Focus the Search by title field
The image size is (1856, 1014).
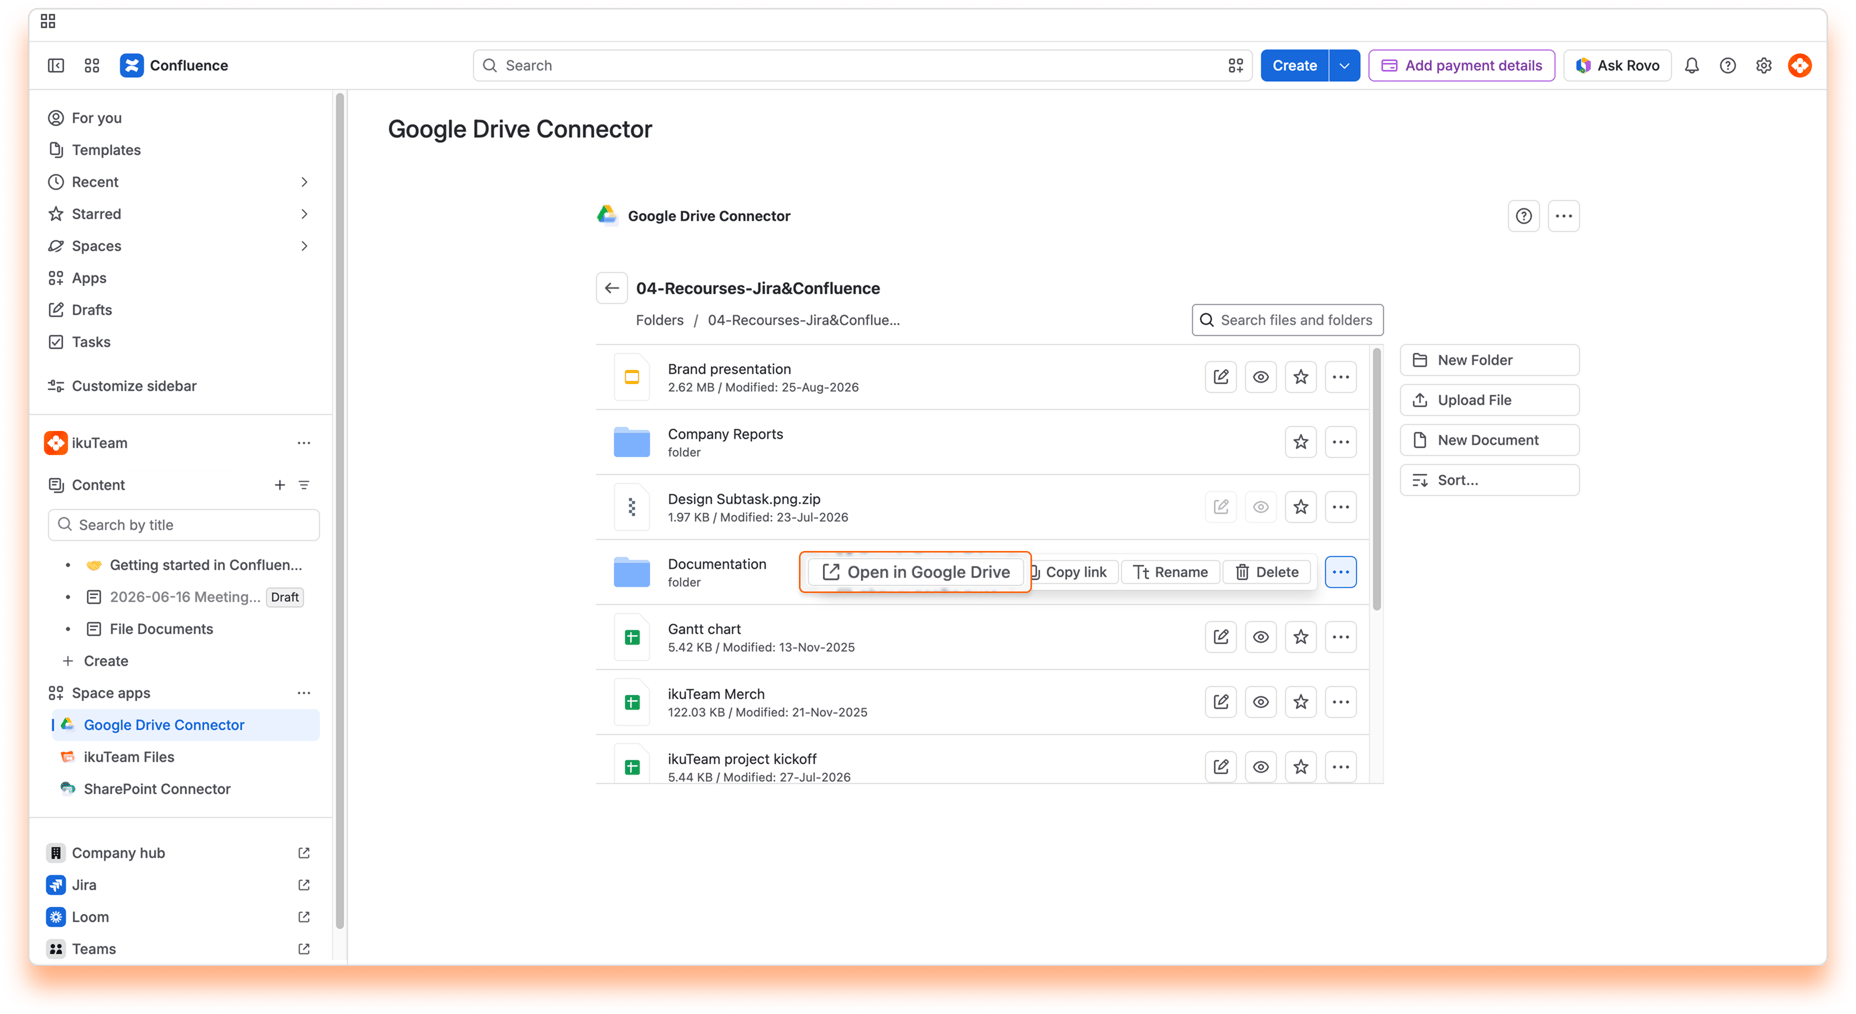point(184,525)
